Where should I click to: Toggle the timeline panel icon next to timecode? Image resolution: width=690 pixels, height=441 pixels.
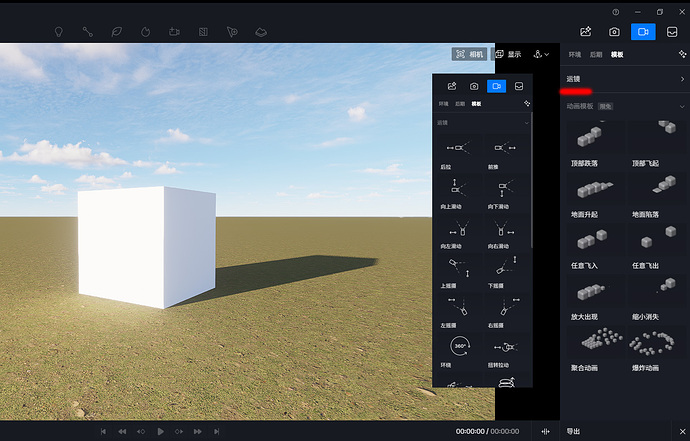(545, 431)
